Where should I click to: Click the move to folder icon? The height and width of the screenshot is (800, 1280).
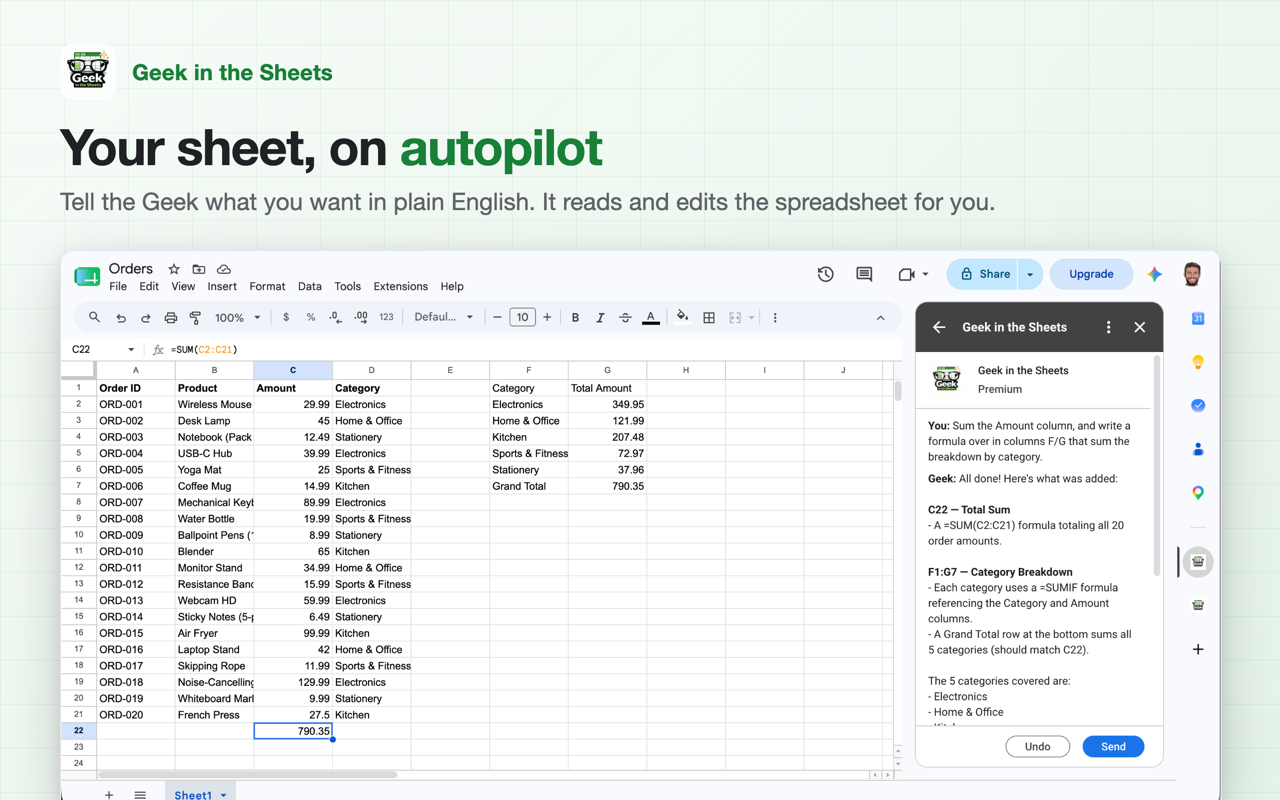pyautogui.click(x=199, y=269)
